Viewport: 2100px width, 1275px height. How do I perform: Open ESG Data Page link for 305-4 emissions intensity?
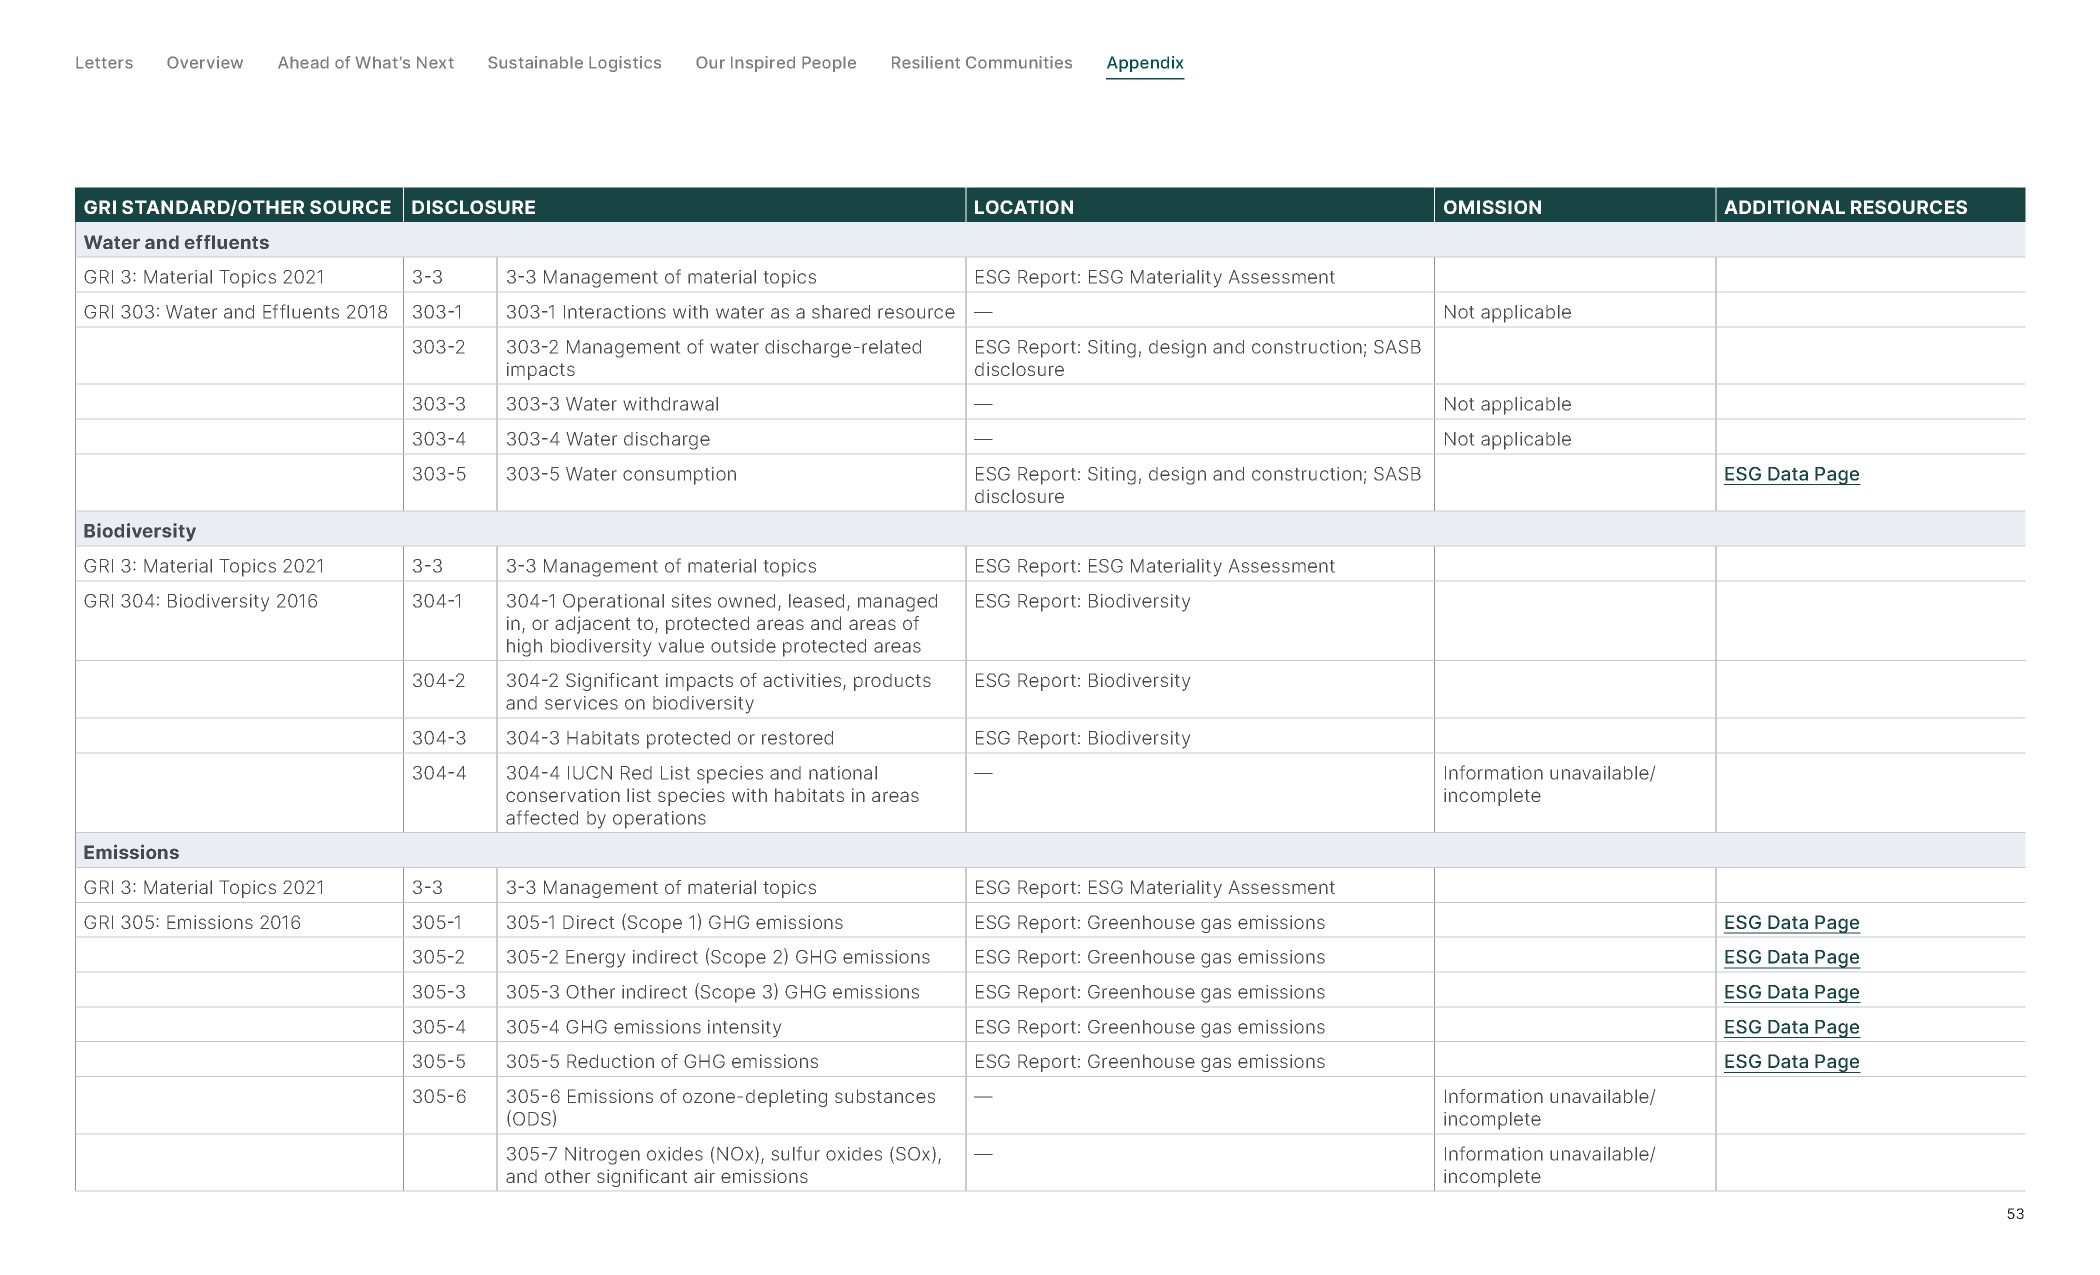pos(1790,1027)
